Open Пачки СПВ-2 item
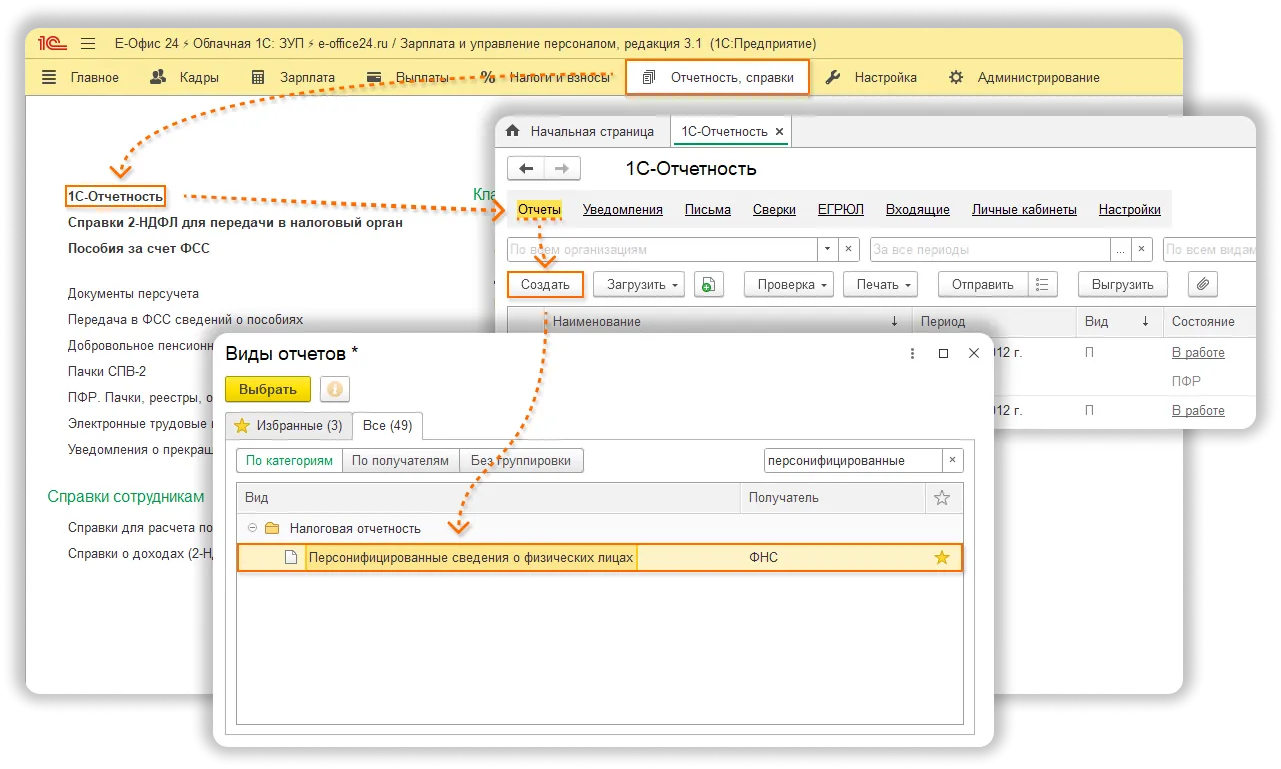Screen dimensions: 1281x769 pyautogui.click(x=107, y=371)
